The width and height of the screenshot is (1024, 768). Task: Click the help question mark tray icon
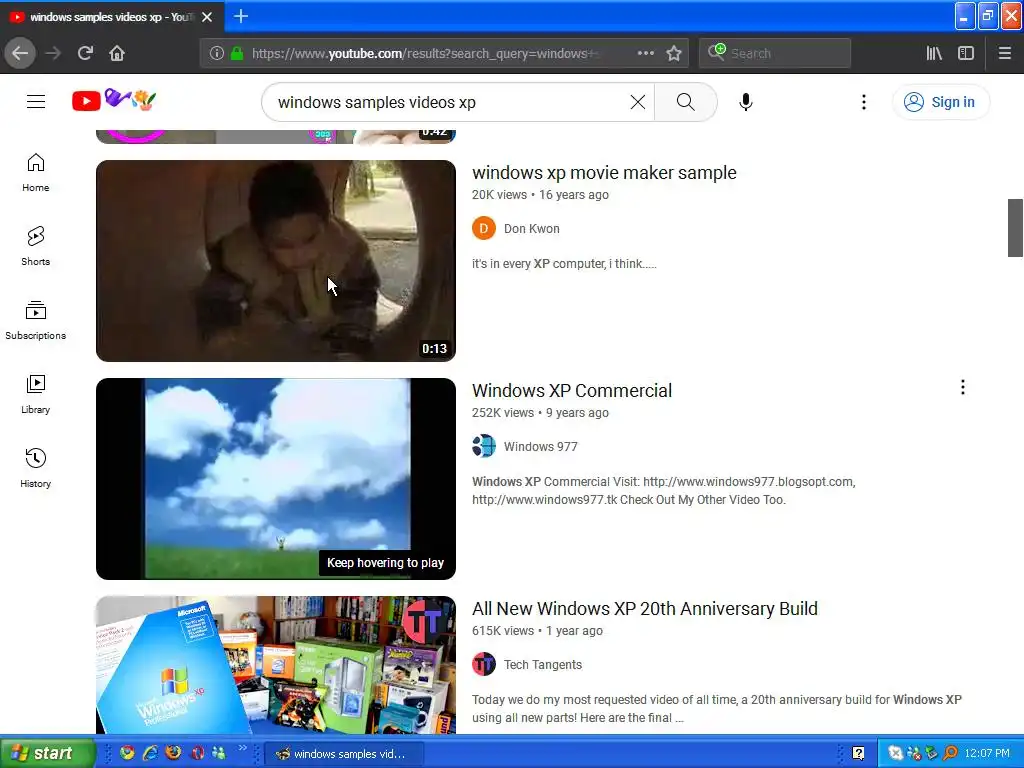coord(858,753)
